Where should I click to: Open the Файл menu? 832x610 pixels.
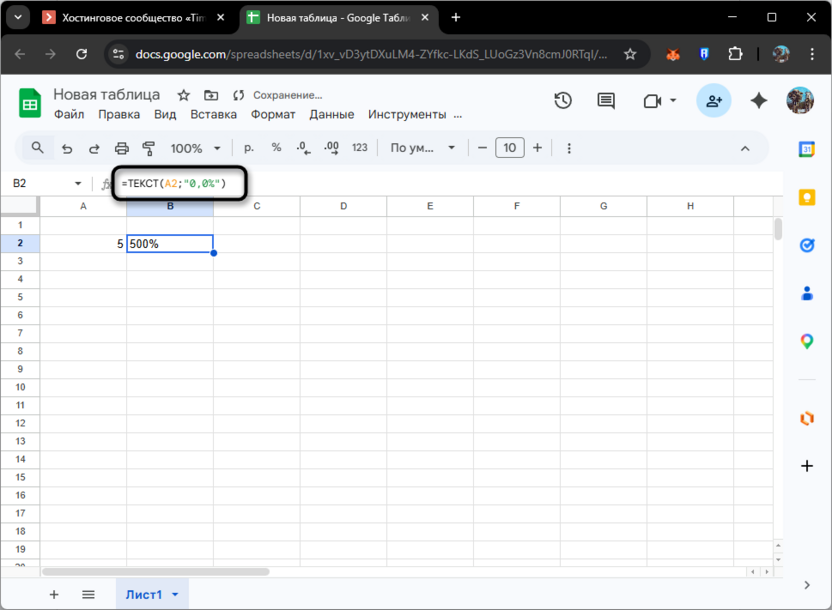(69, 115)
